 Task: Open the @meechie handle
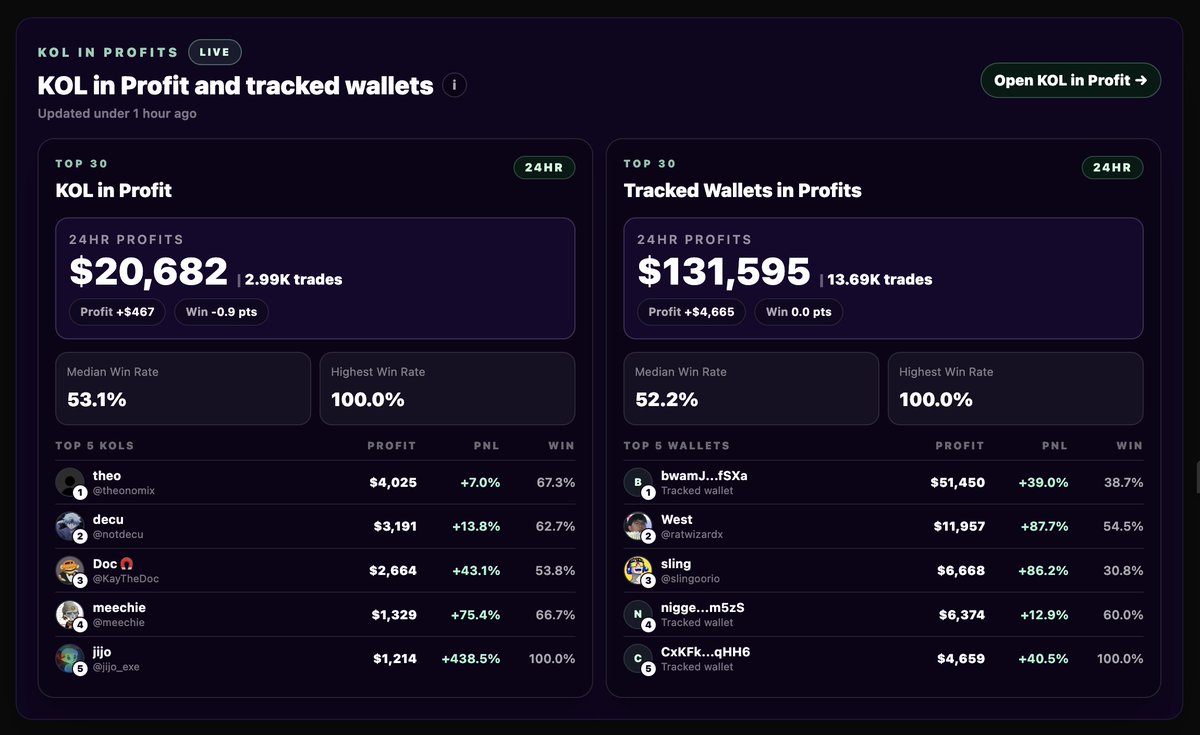[x=119, y=623]
